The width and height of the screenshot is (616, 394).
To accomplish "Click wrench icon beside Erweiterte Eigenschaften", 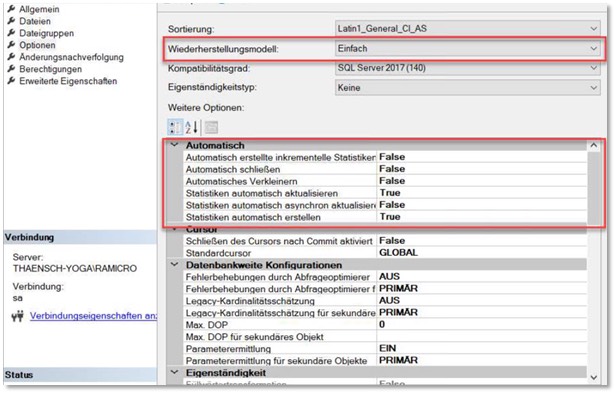I will (x=11, y=81).
